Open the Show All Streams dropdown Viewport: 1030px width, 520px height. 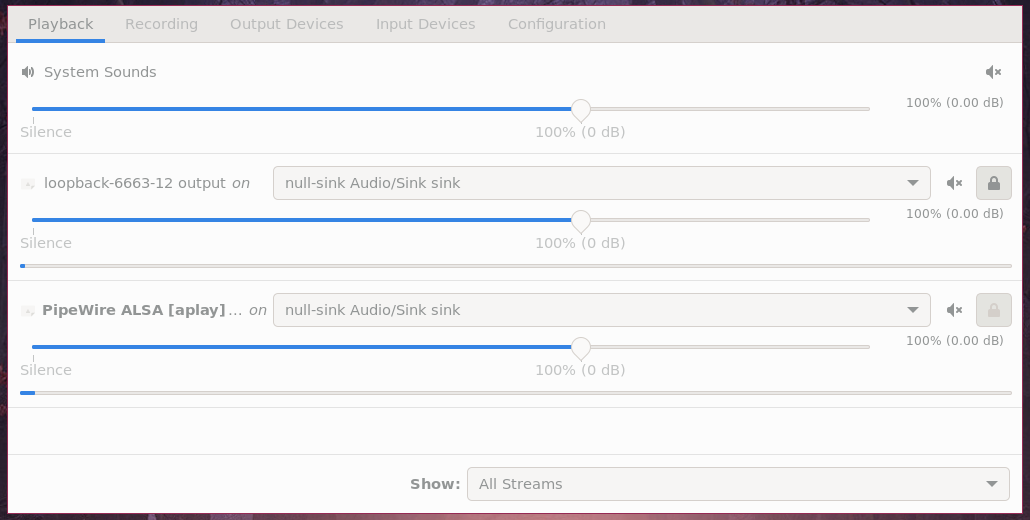pos(738,484)
